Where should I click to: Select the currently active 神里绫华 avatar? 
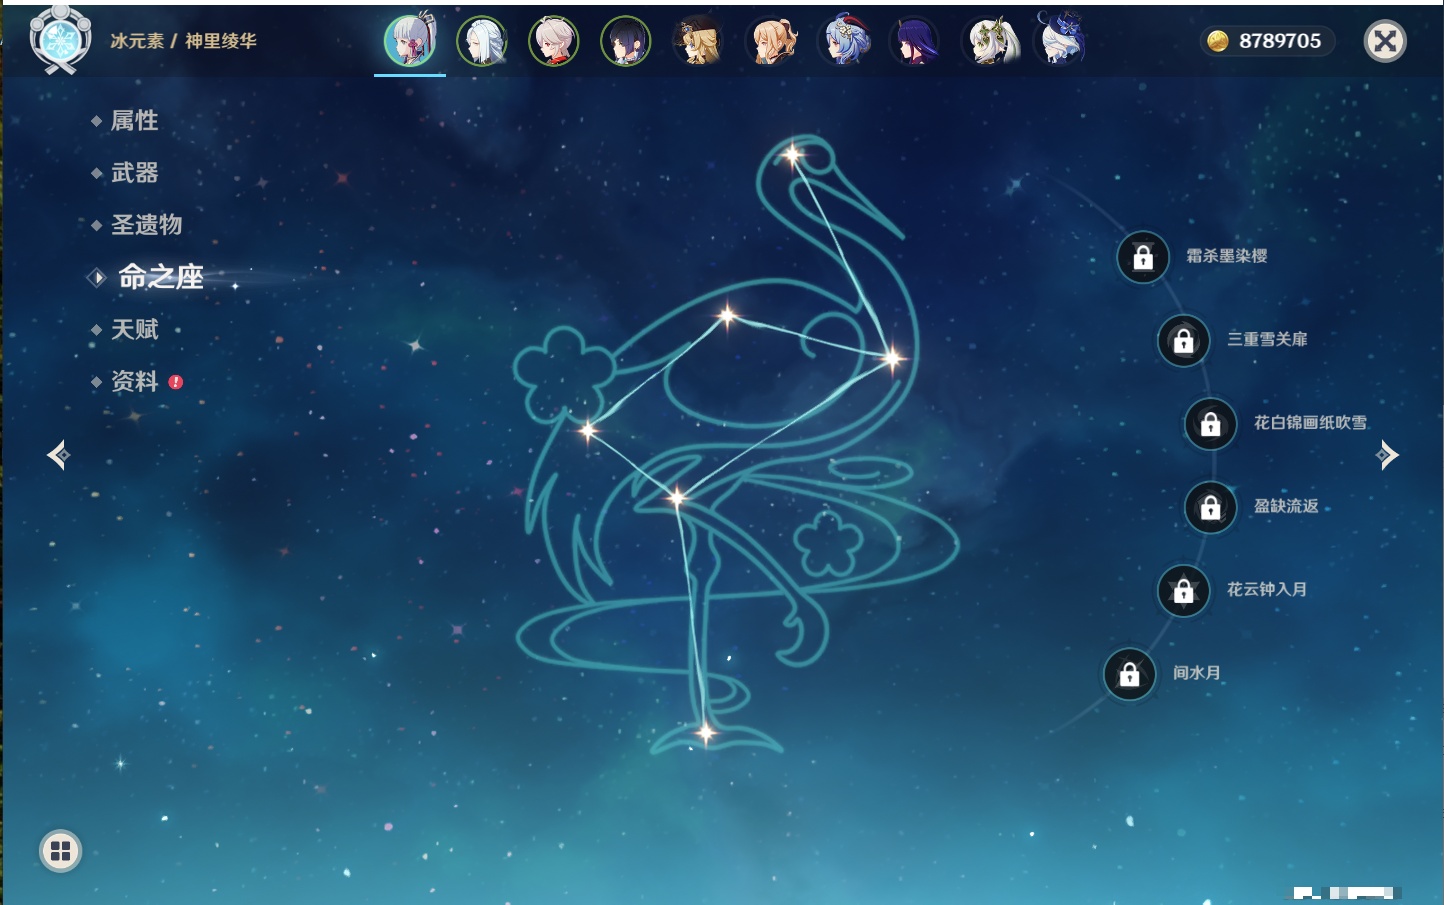pyautogui.click(x=410, y=41)
